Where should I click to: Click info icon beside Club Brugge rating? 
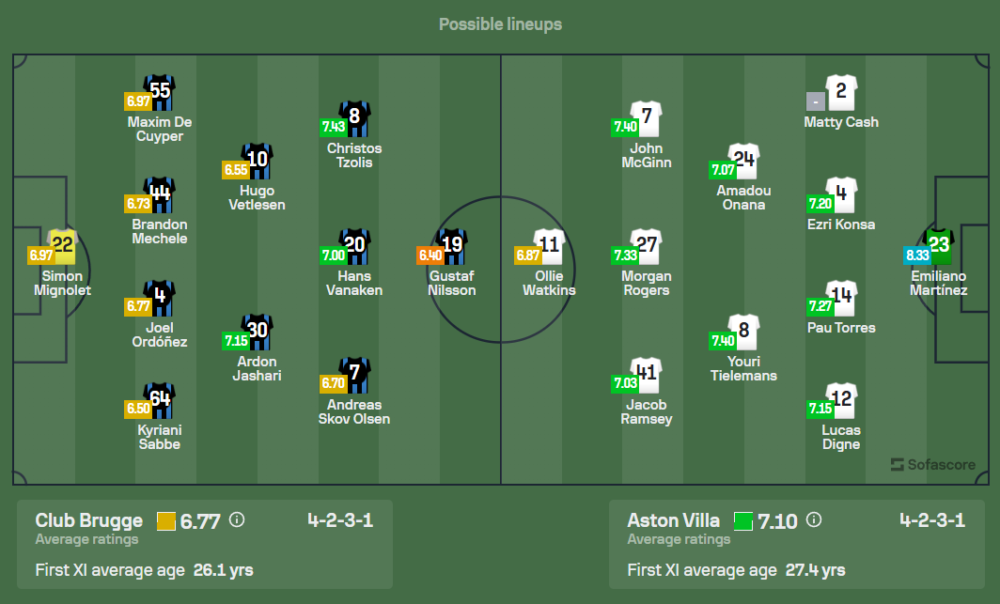pos(237,520)
